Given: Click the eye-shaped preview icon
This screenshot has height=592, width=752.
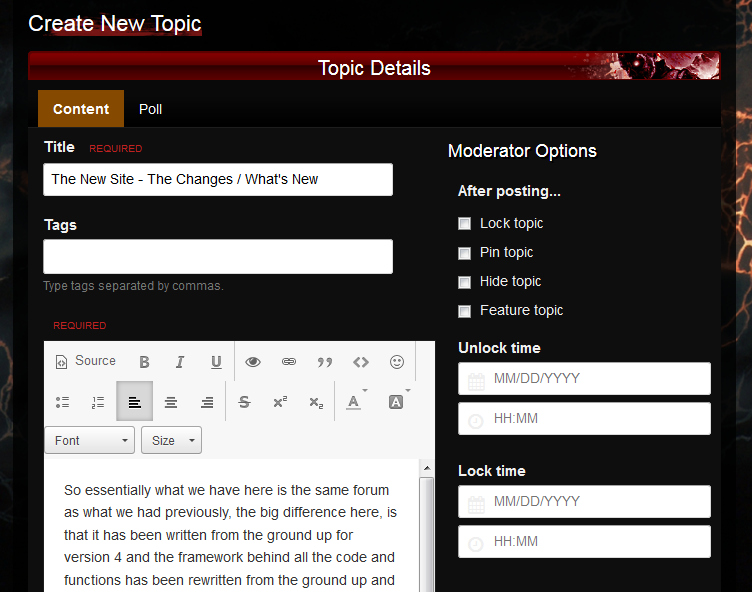Looking at the screenshot, I should point(253,362).
